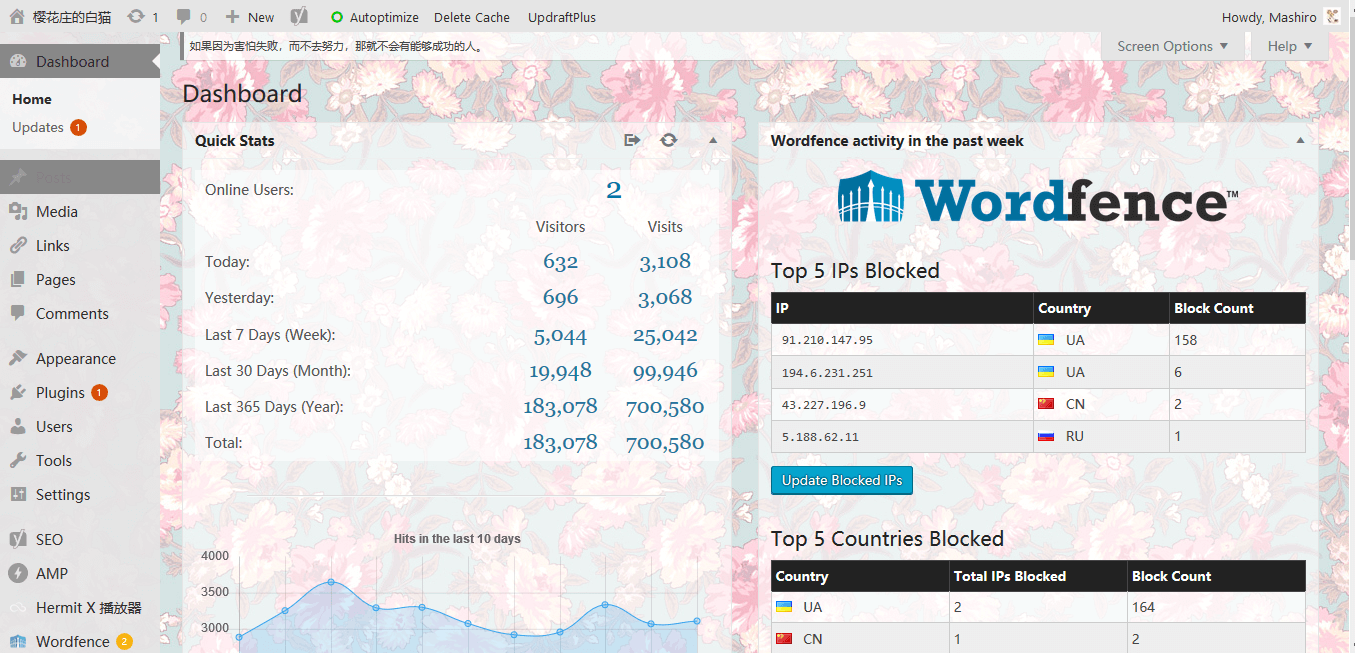Viewport: 1355px width, 653px height.
Task: Click the Media icon in sidebar
Action: pos(18,211)
